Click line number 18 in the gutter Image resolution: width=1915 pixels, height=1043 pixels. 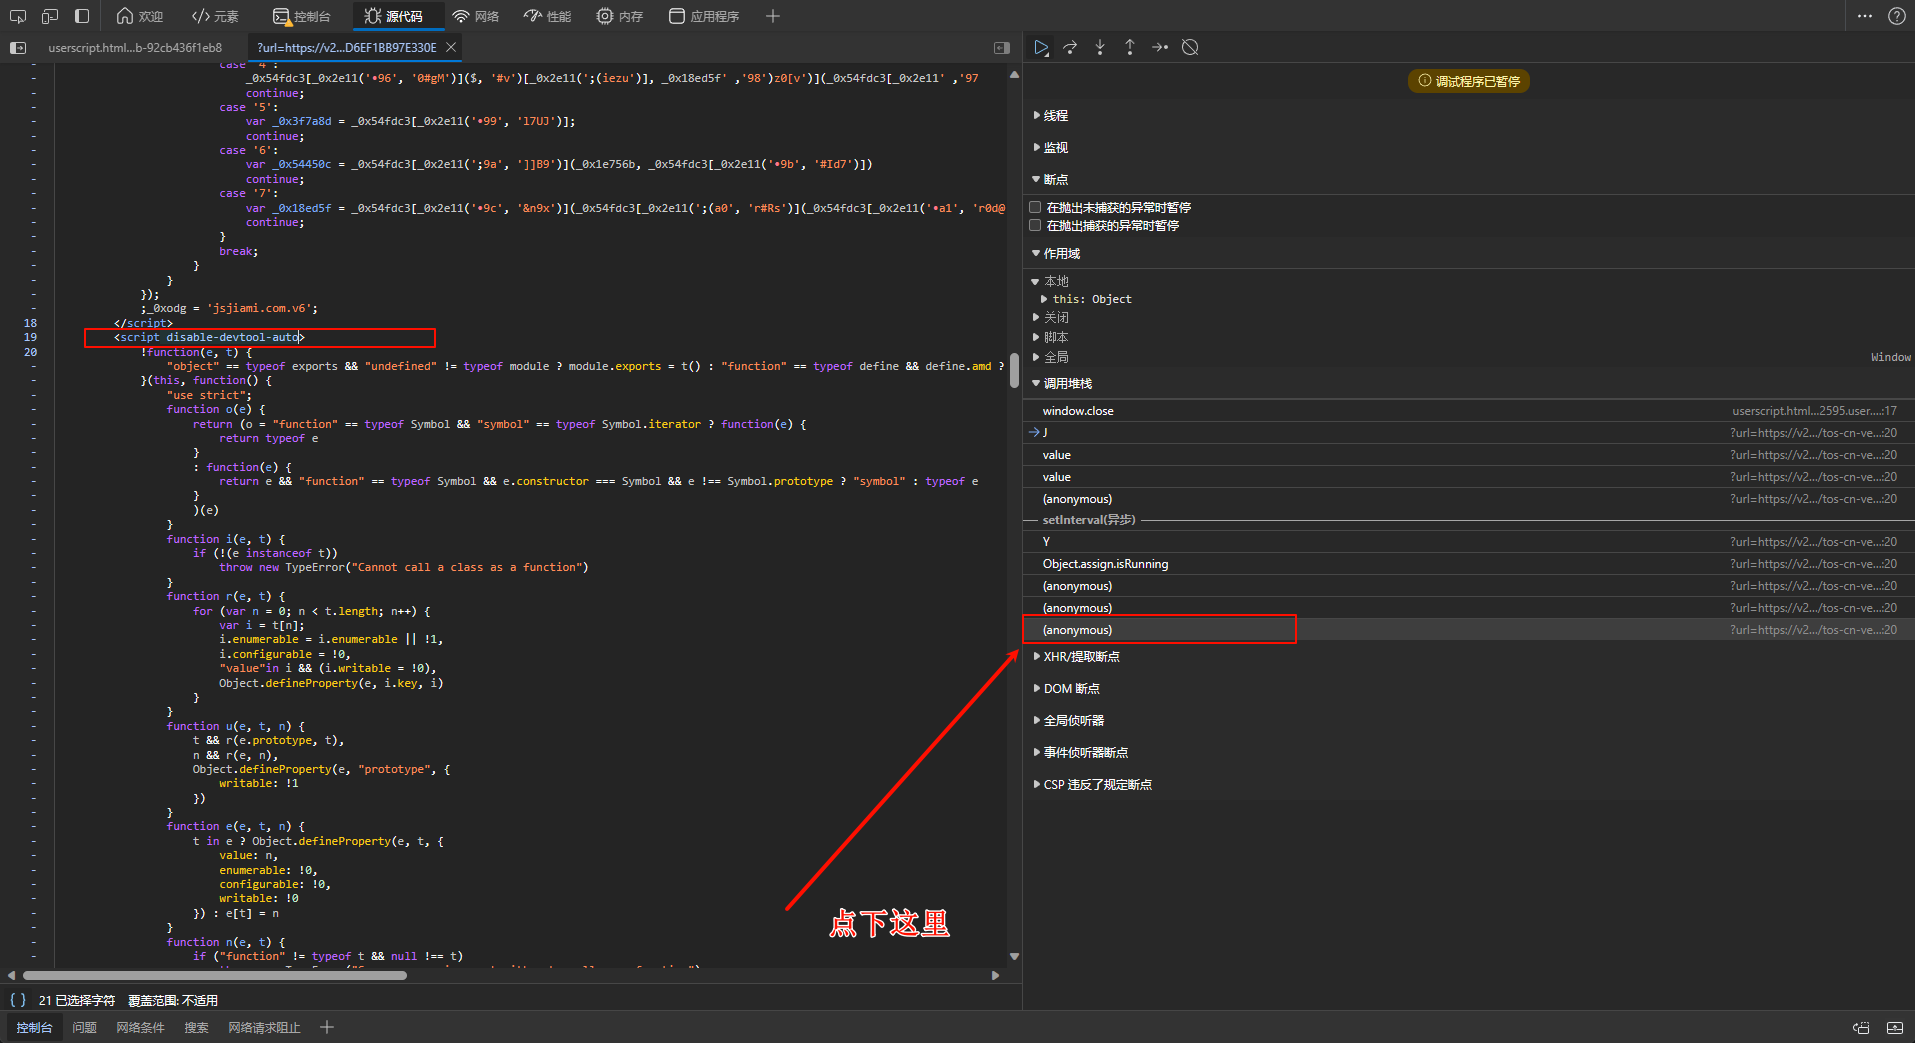tap(30, 323)
